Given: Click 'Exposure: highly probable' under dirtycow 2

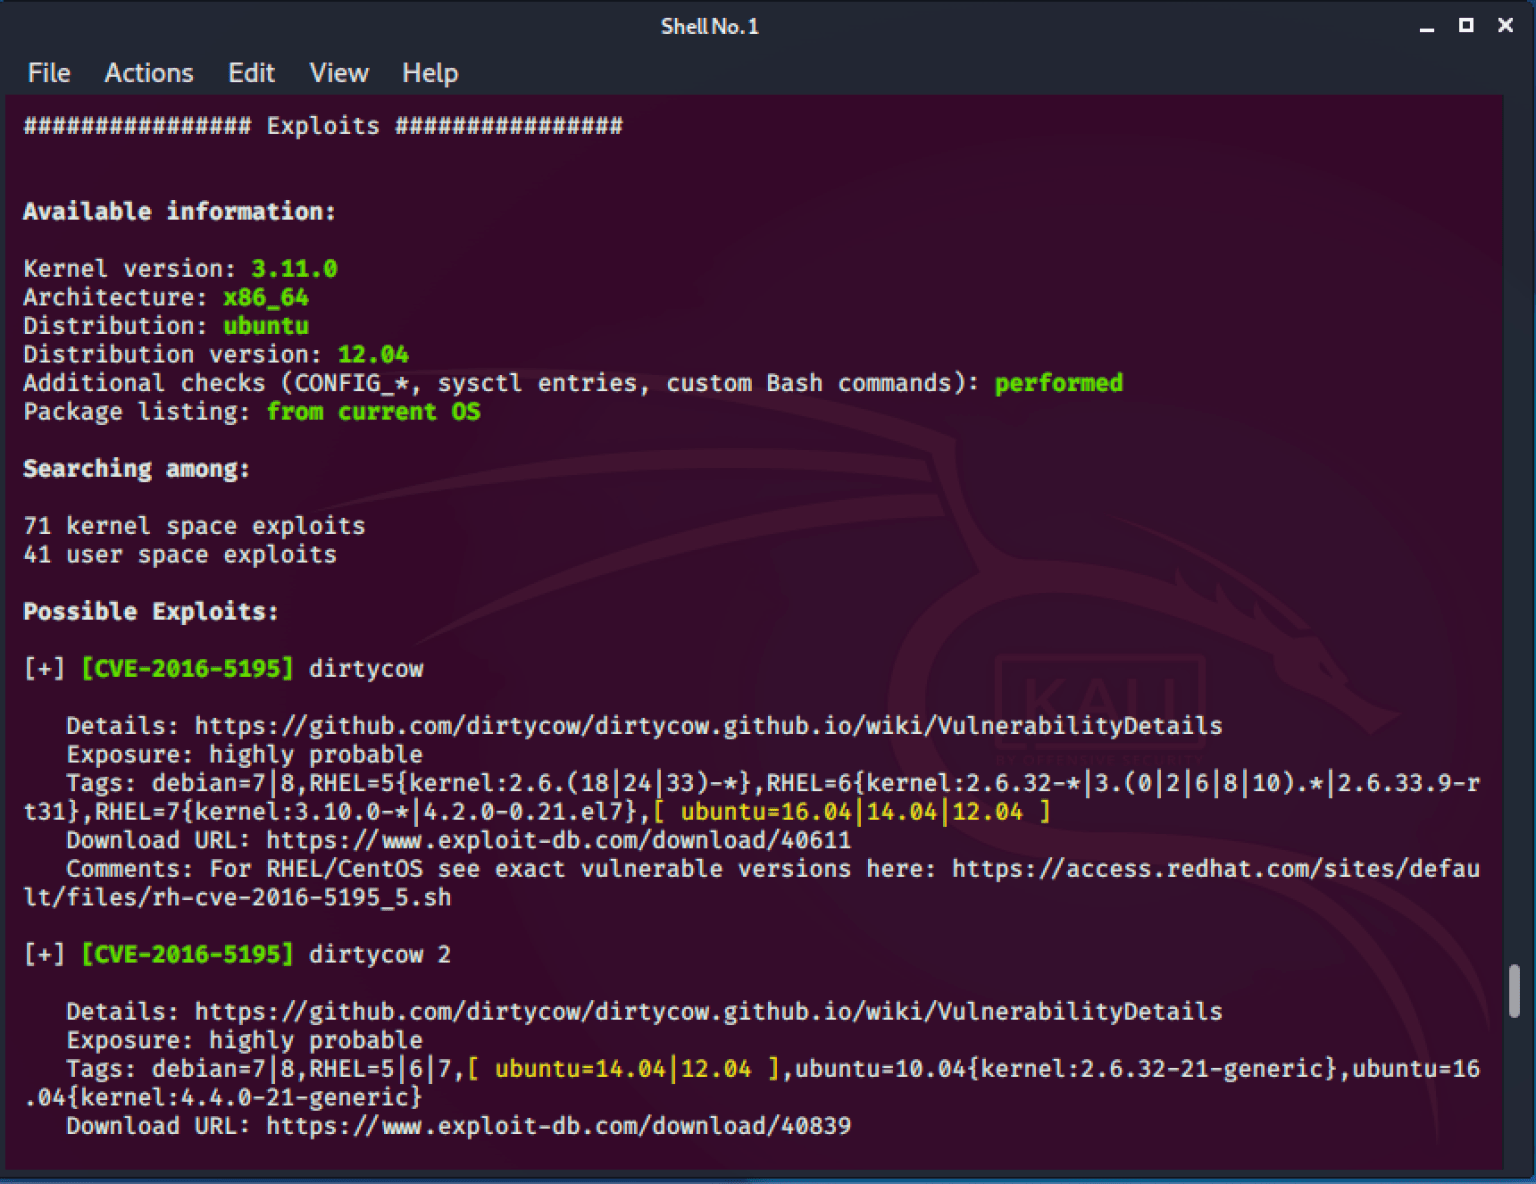Looking at the screenshot, I should click(244, 1041).
